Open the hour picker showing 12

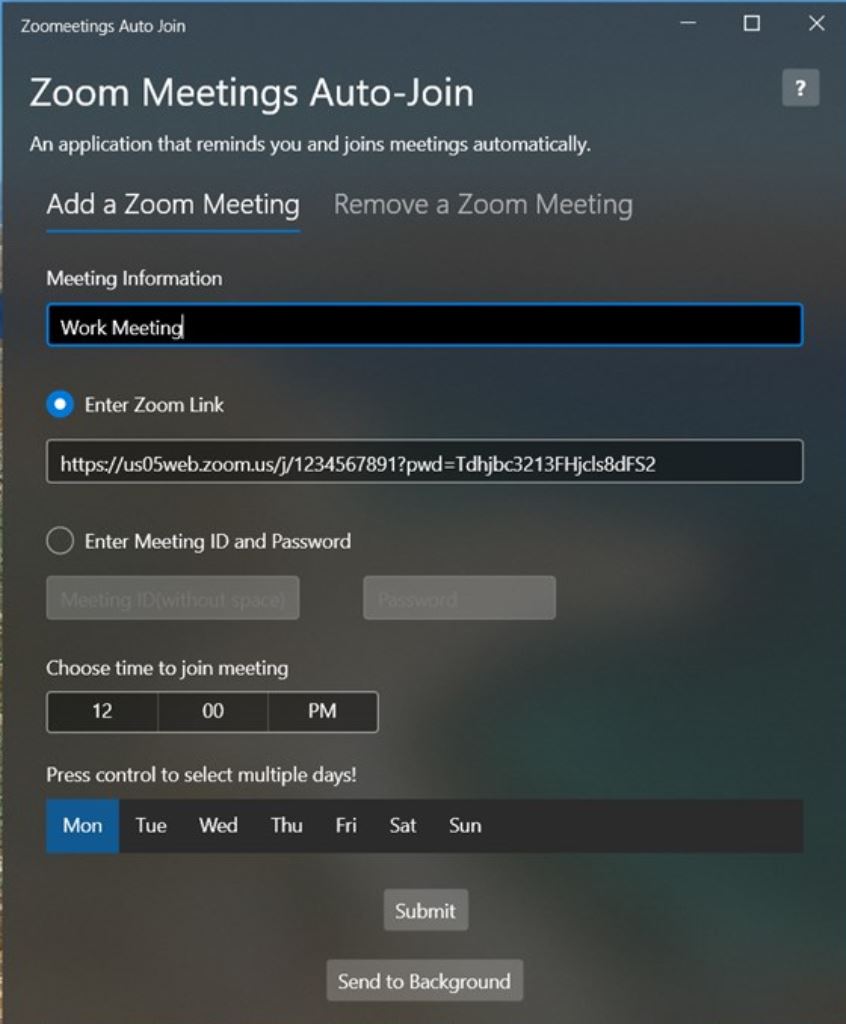pos(102,711)
